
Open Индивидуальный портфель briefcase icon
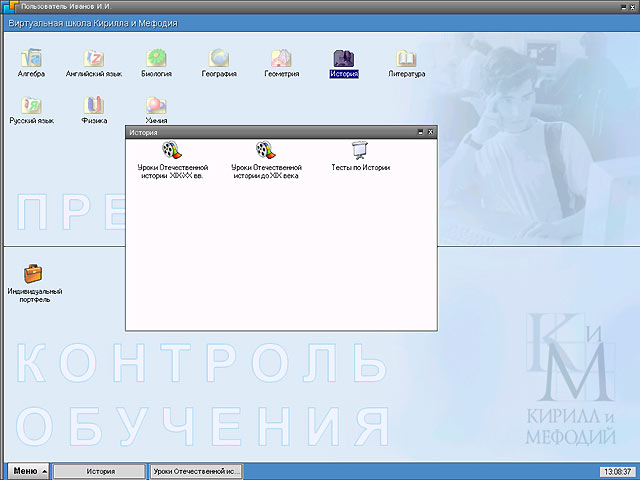coord(35,273)
